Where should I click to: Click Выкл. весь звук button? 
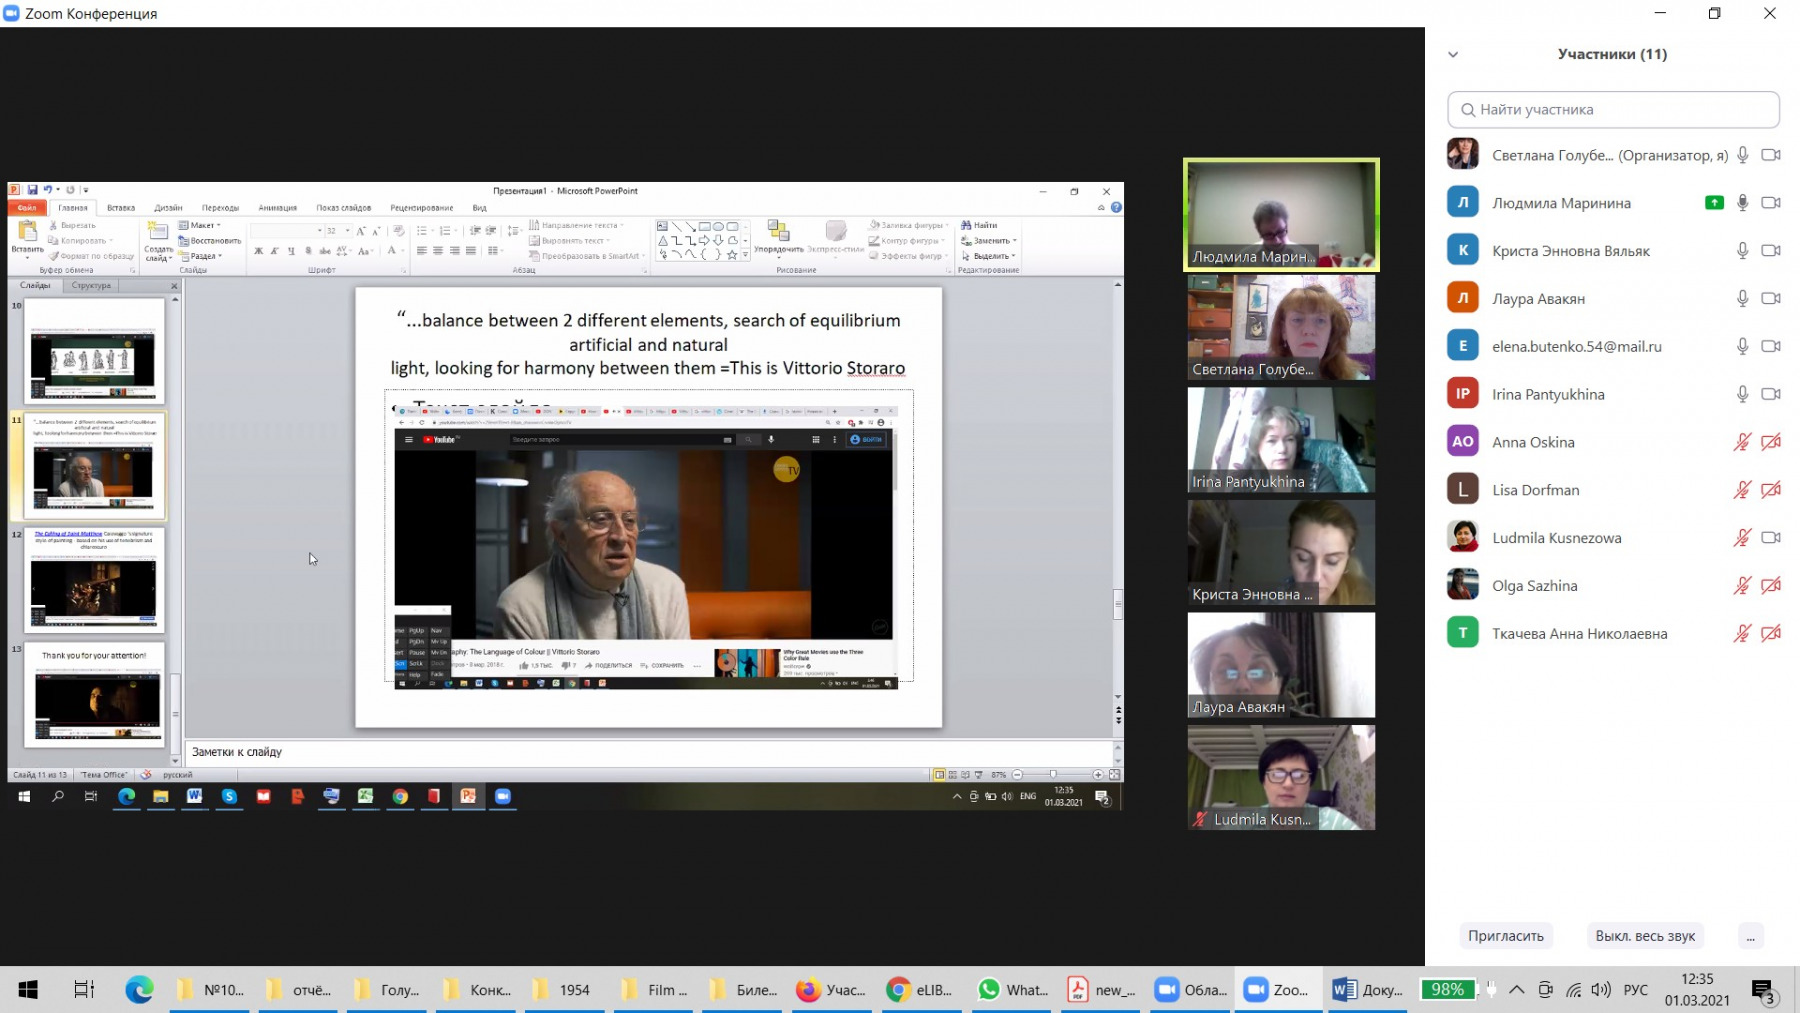(x=1645, y=936)
